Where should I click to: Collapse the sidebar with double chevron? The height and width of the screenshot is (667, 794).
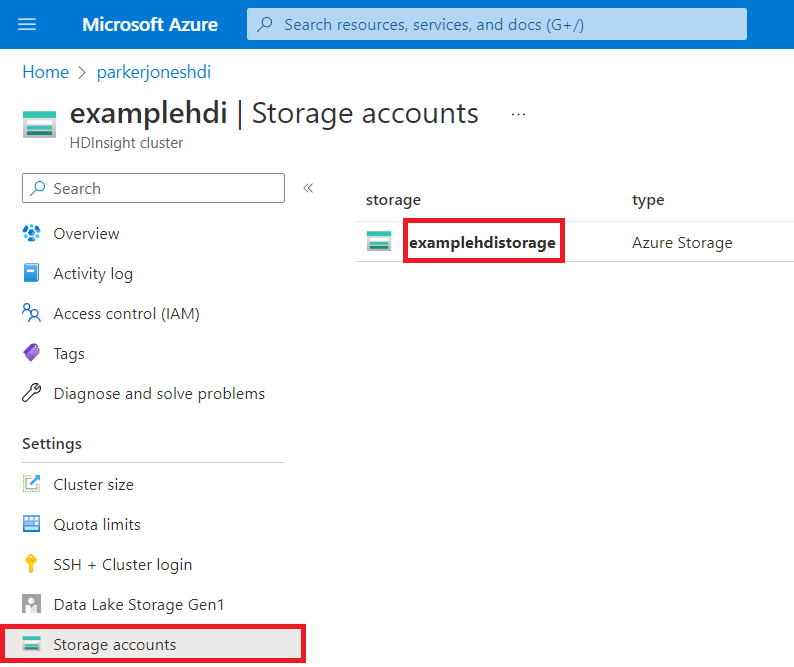point(308,188)
